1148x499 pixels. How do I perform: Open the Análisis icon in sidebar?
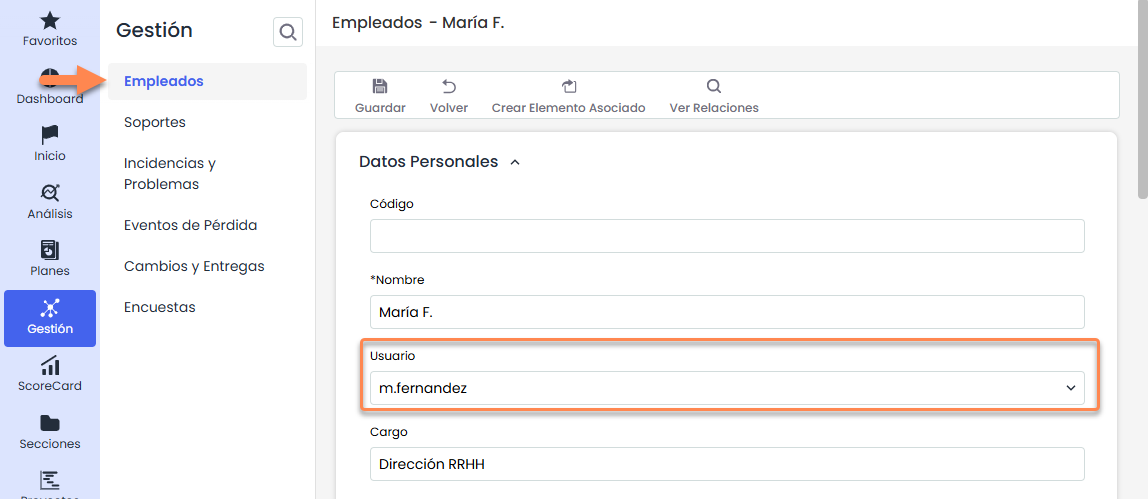pyautogui.click(x=50, y=193)
